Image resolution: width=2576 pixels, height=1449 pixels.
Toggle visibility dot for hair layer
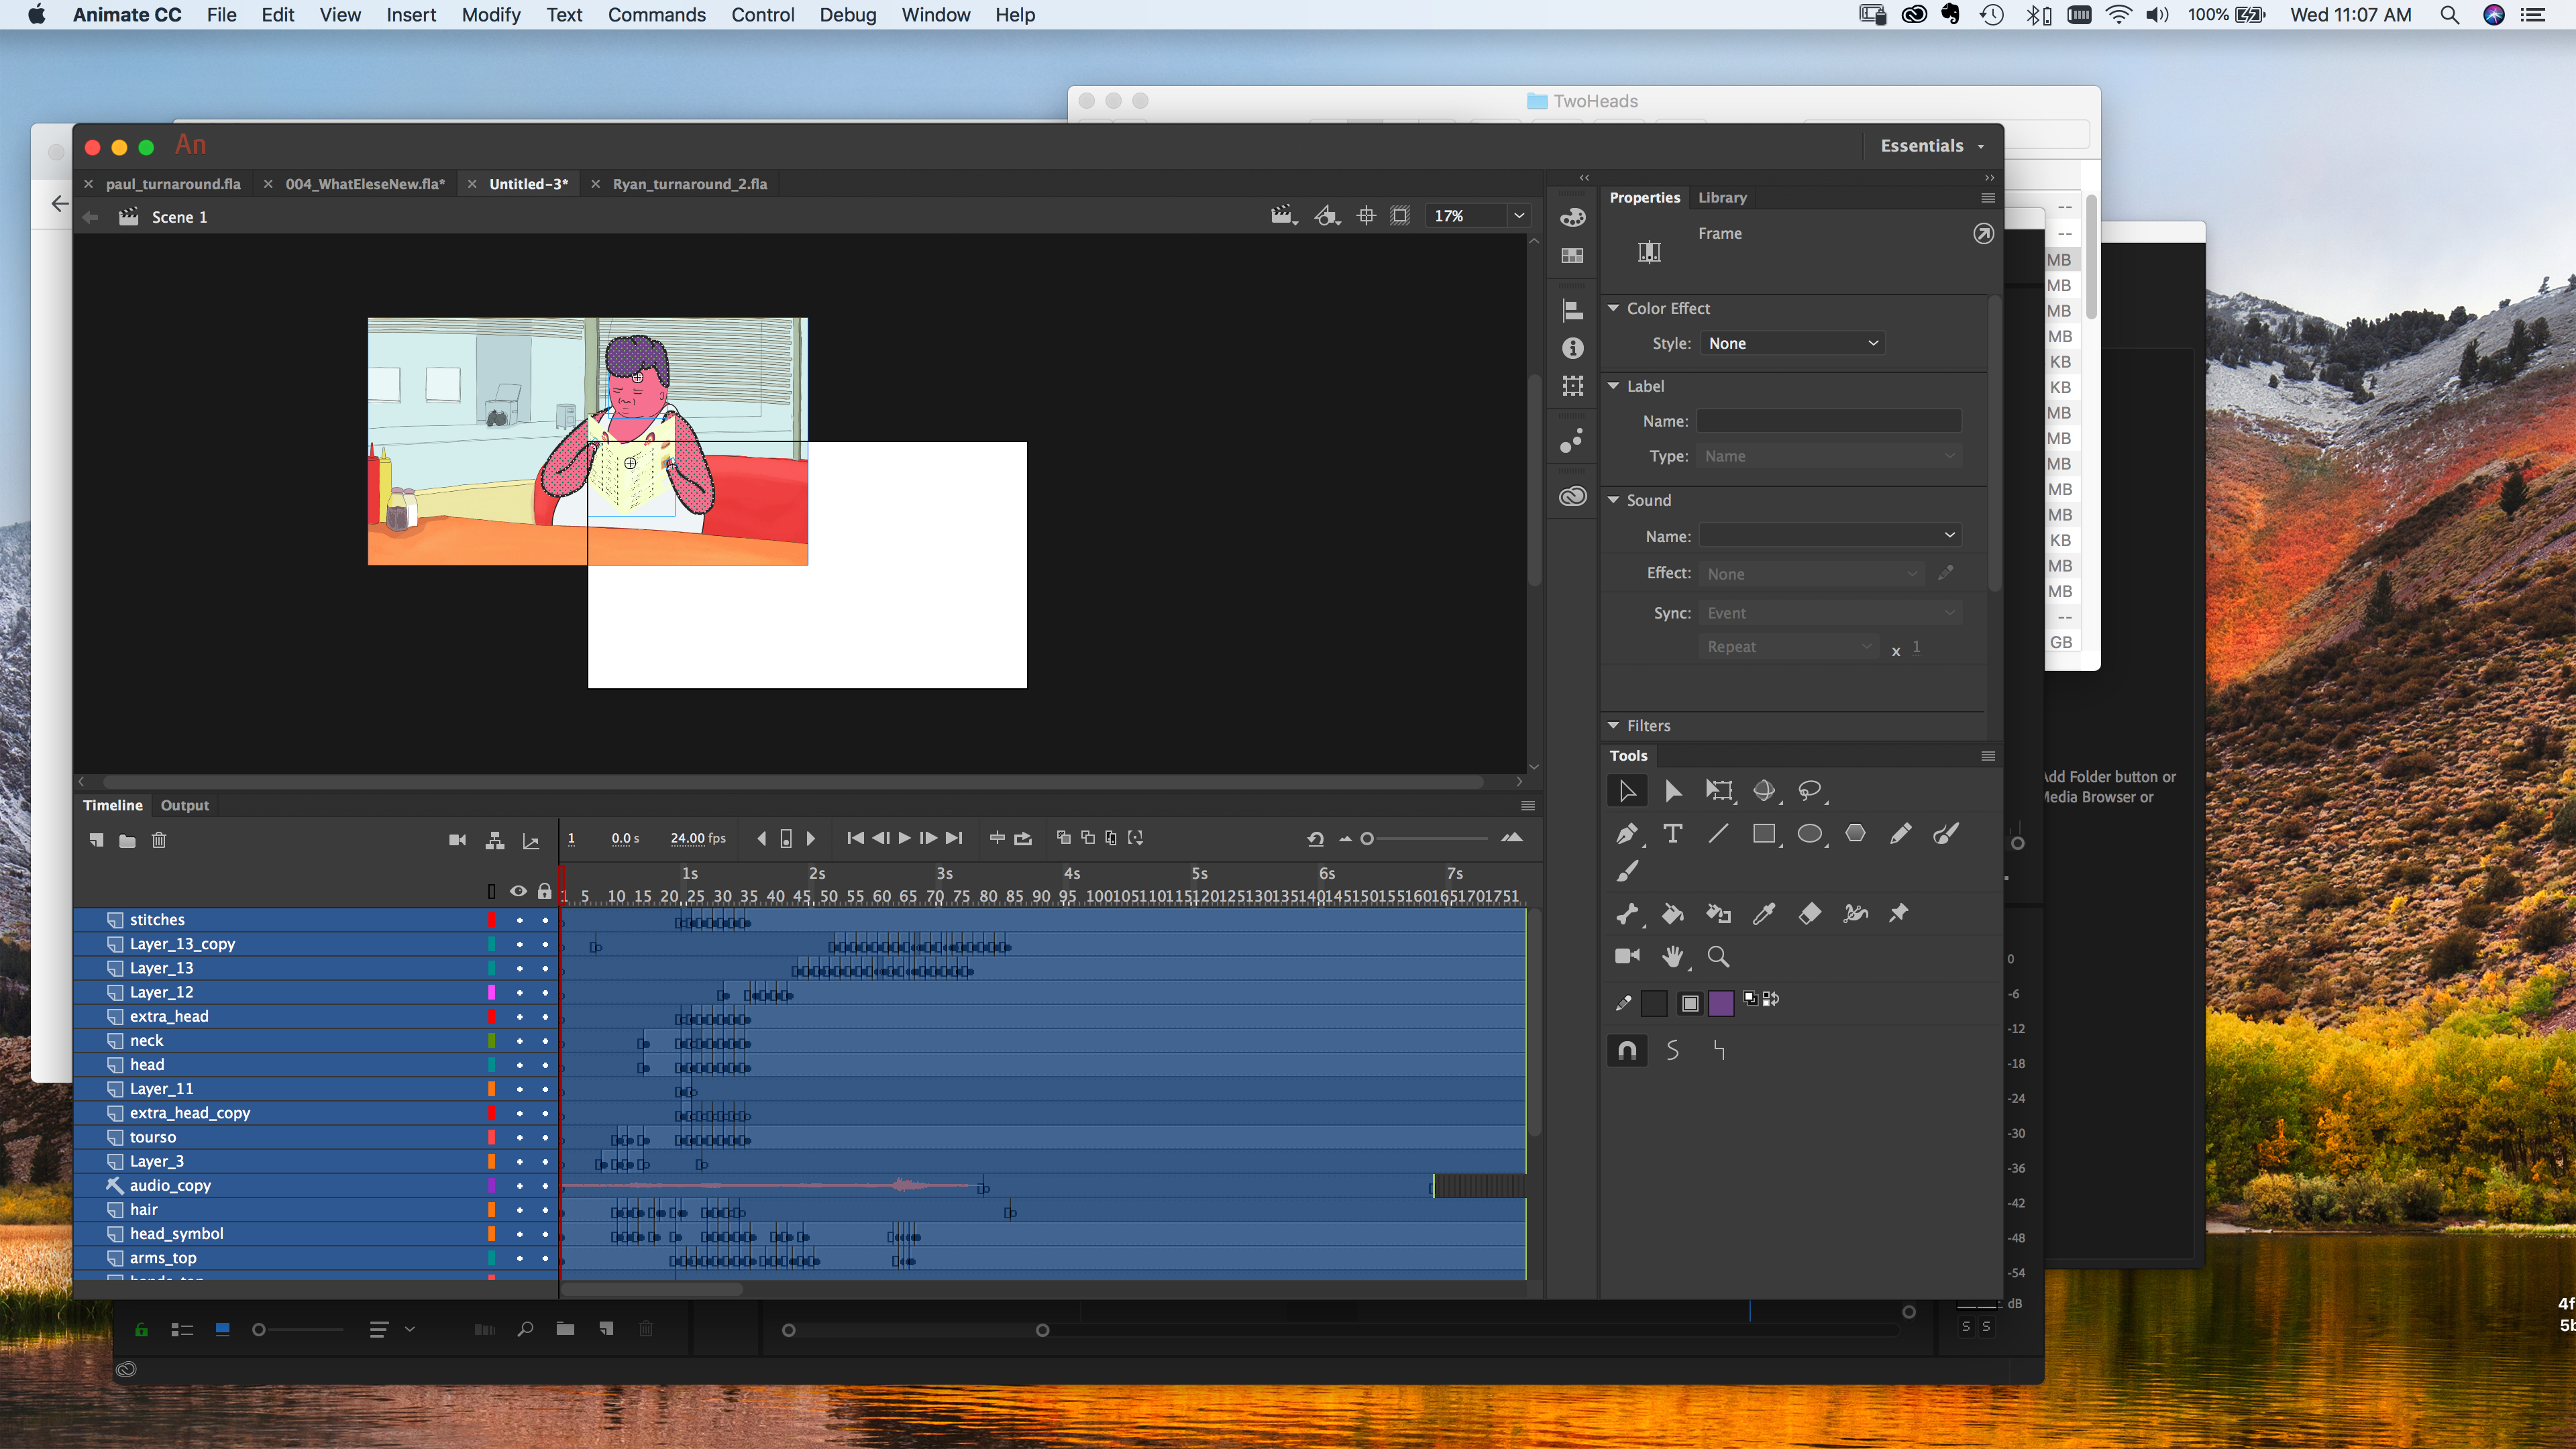coord(519,1209)
